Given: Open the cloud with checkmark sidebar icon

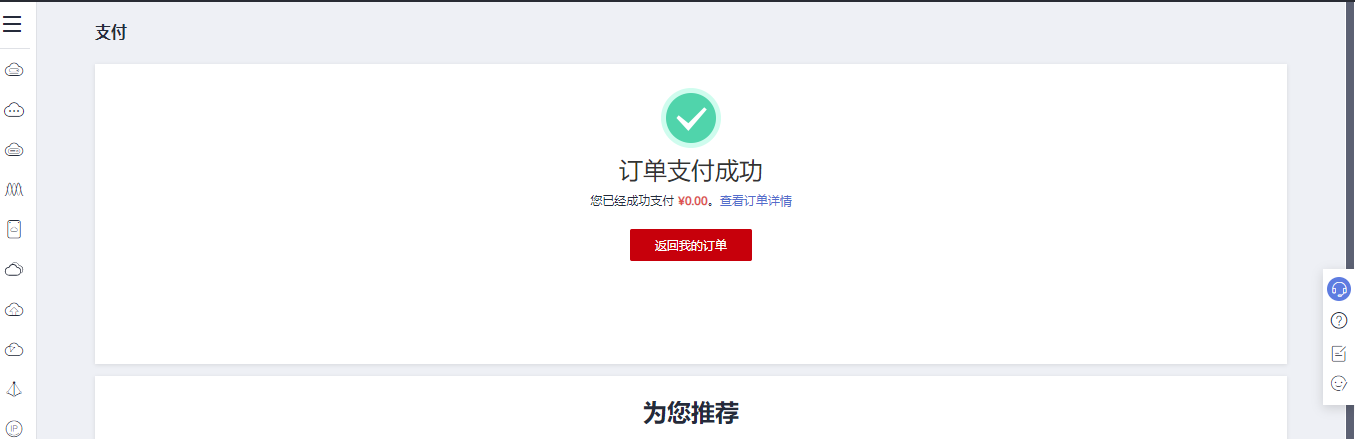Looking at the screenshot, I should coord(14,349).
